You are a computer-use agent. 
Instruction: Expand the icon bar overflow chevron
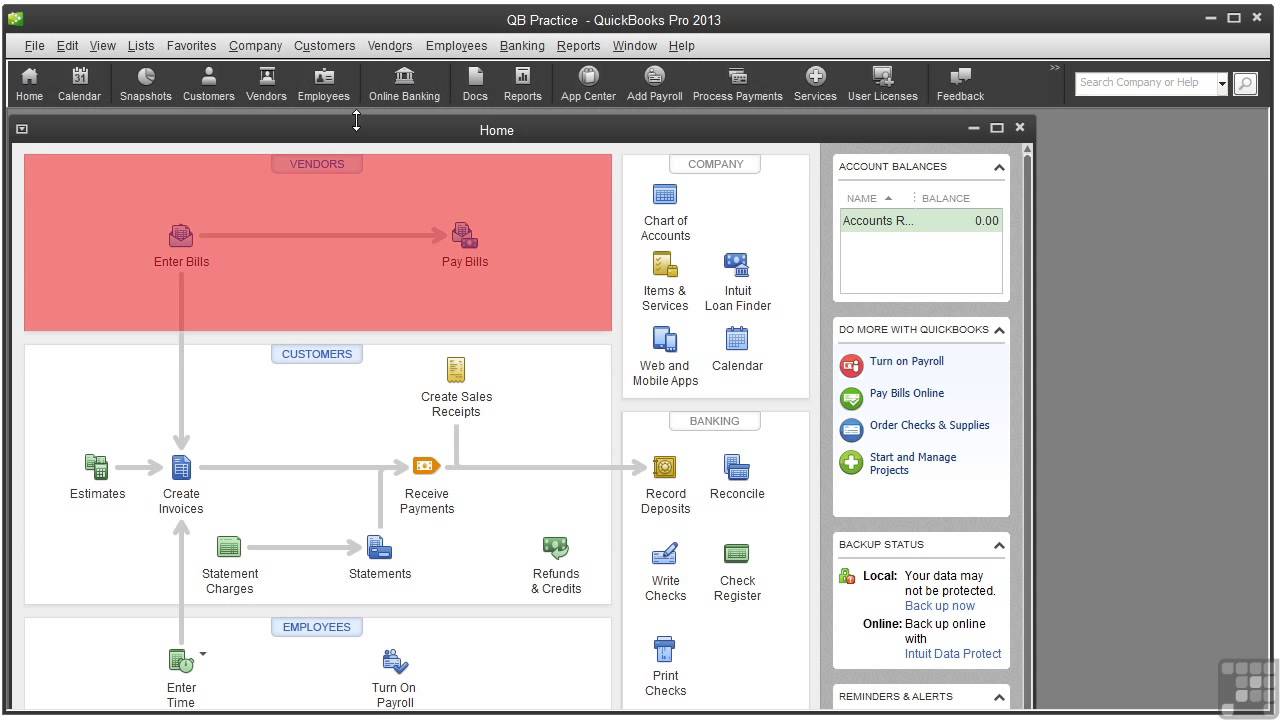pos(1054,68)
